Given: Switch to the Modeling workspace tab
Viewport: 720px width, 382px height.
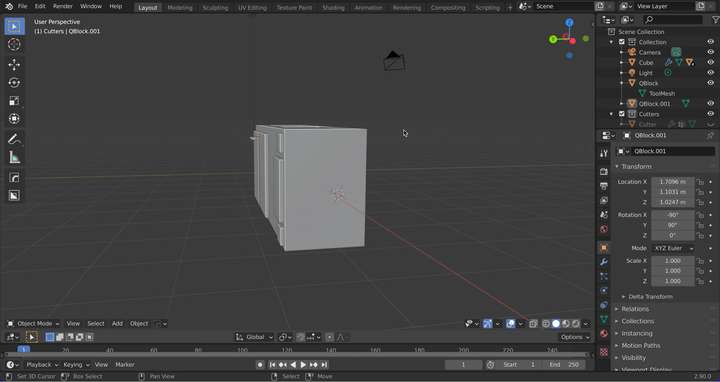Looking at the screenshot, I should click(180, 7).
